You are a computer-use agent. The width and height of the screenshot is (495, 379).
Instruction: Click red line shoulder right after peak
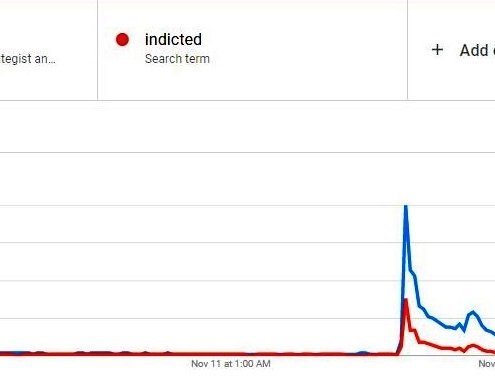click(x=414, y=330)
